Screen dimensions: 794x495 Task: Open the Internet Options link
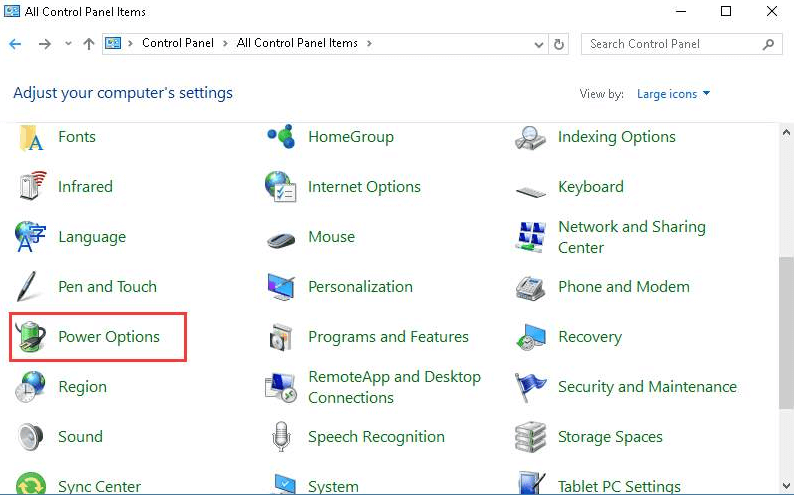coord(364,187)
